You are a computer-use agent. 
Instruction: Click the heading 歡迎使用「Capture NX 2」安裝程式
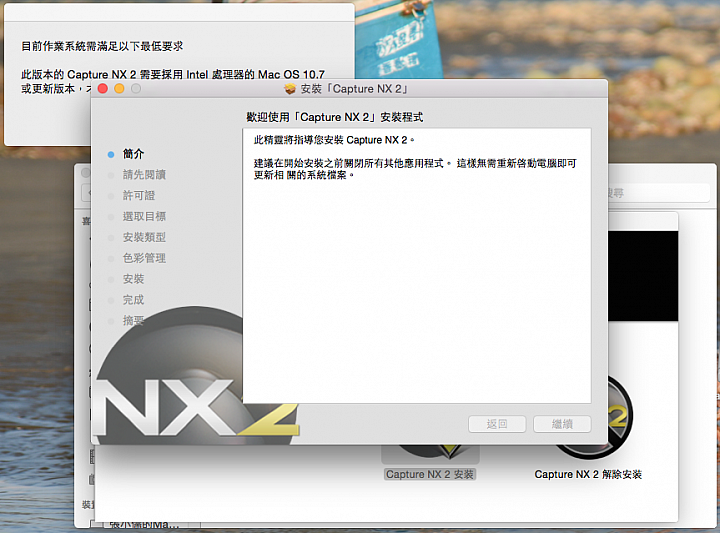tap(334, 117)
